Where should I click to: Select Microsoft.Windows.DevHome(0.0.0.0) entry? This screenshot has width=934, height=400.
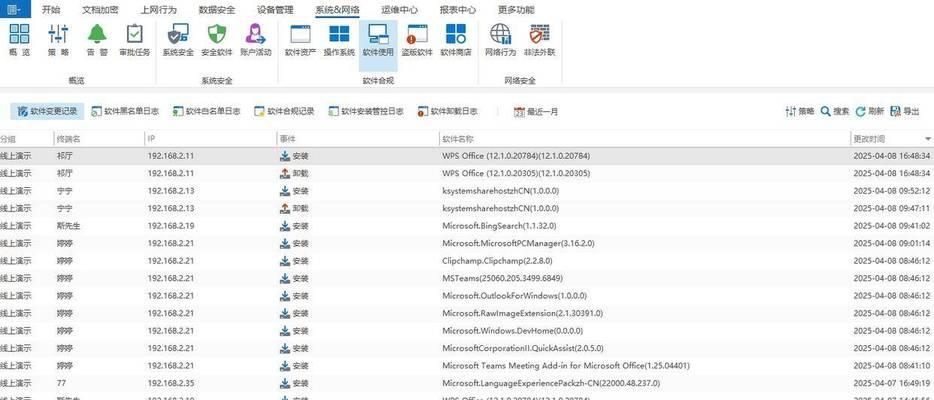pos(512,330)
